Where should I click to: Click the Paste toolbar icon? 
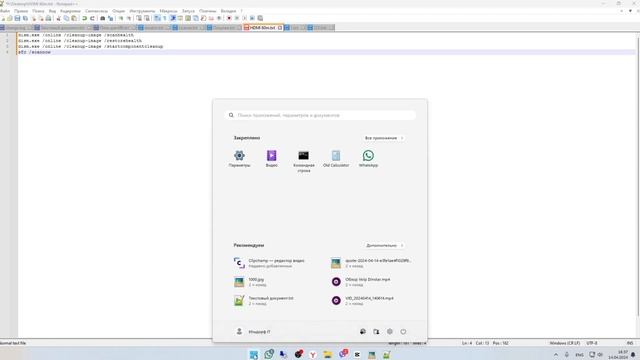tap(74, 18)
